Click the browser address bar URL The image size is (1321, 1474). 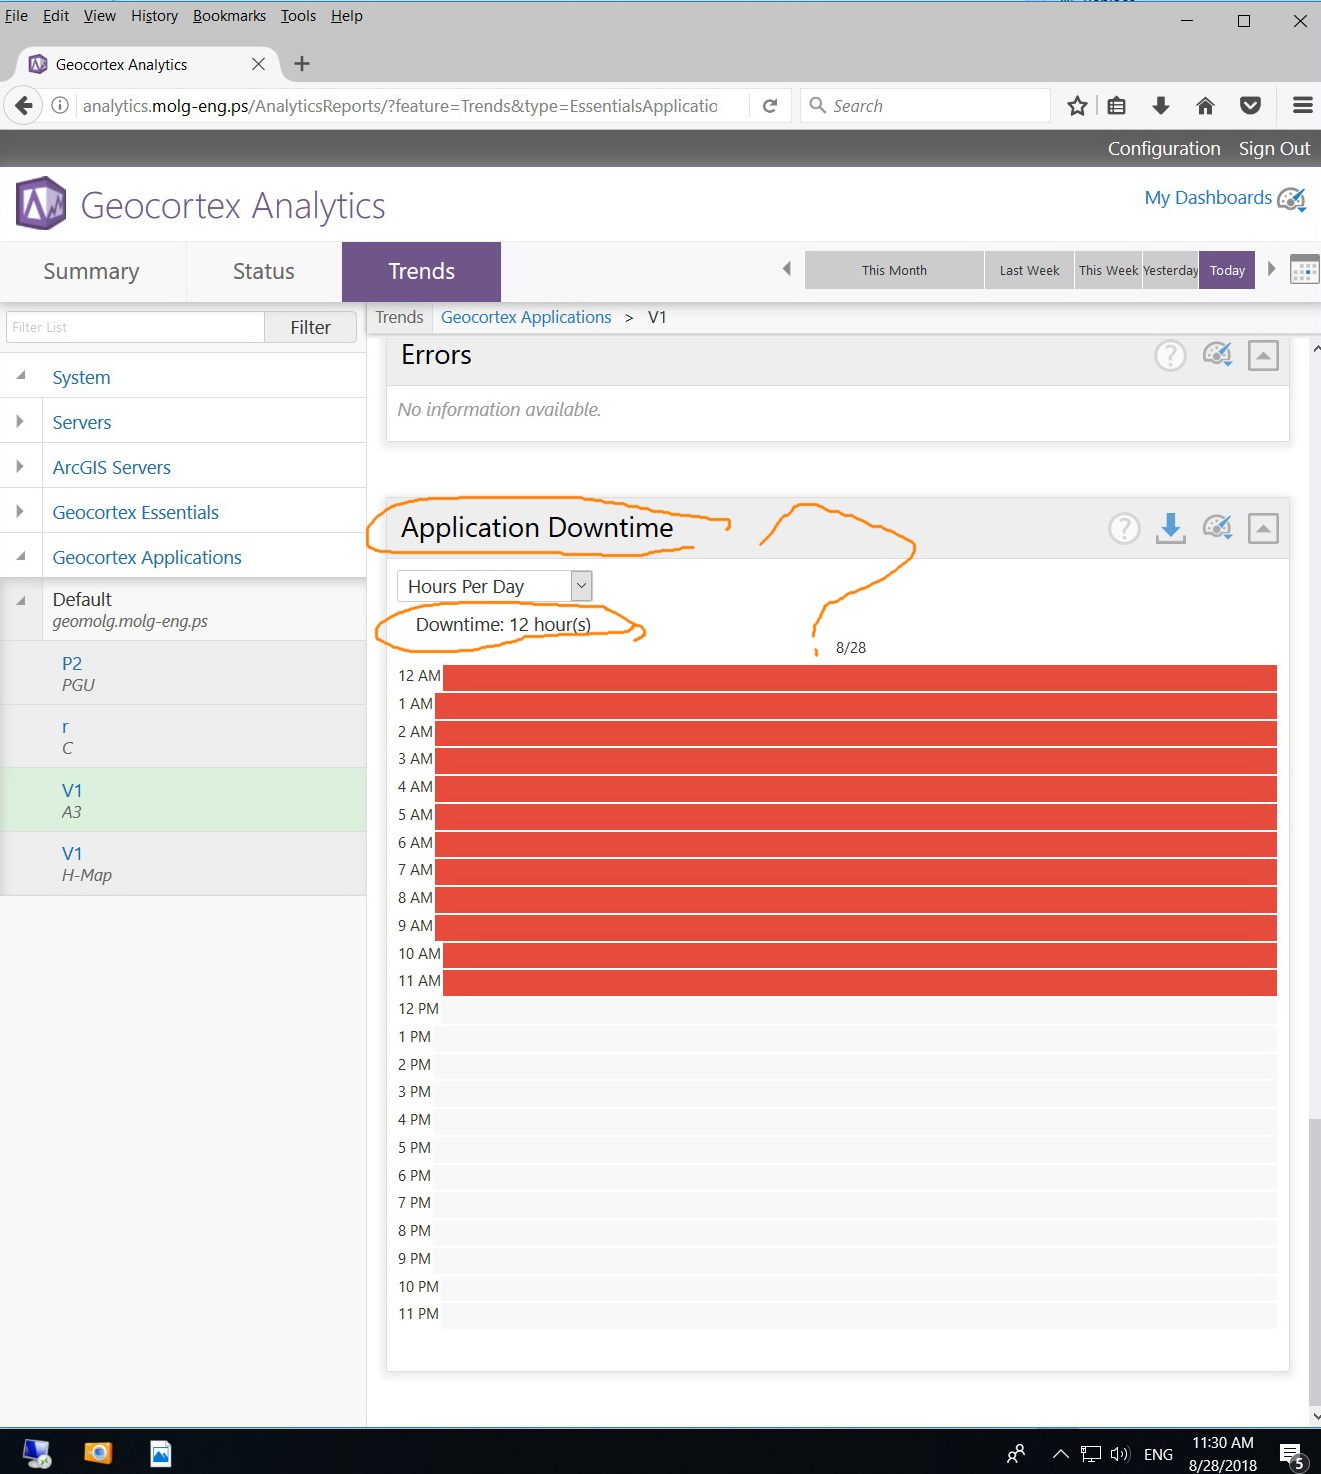(400, 105)
